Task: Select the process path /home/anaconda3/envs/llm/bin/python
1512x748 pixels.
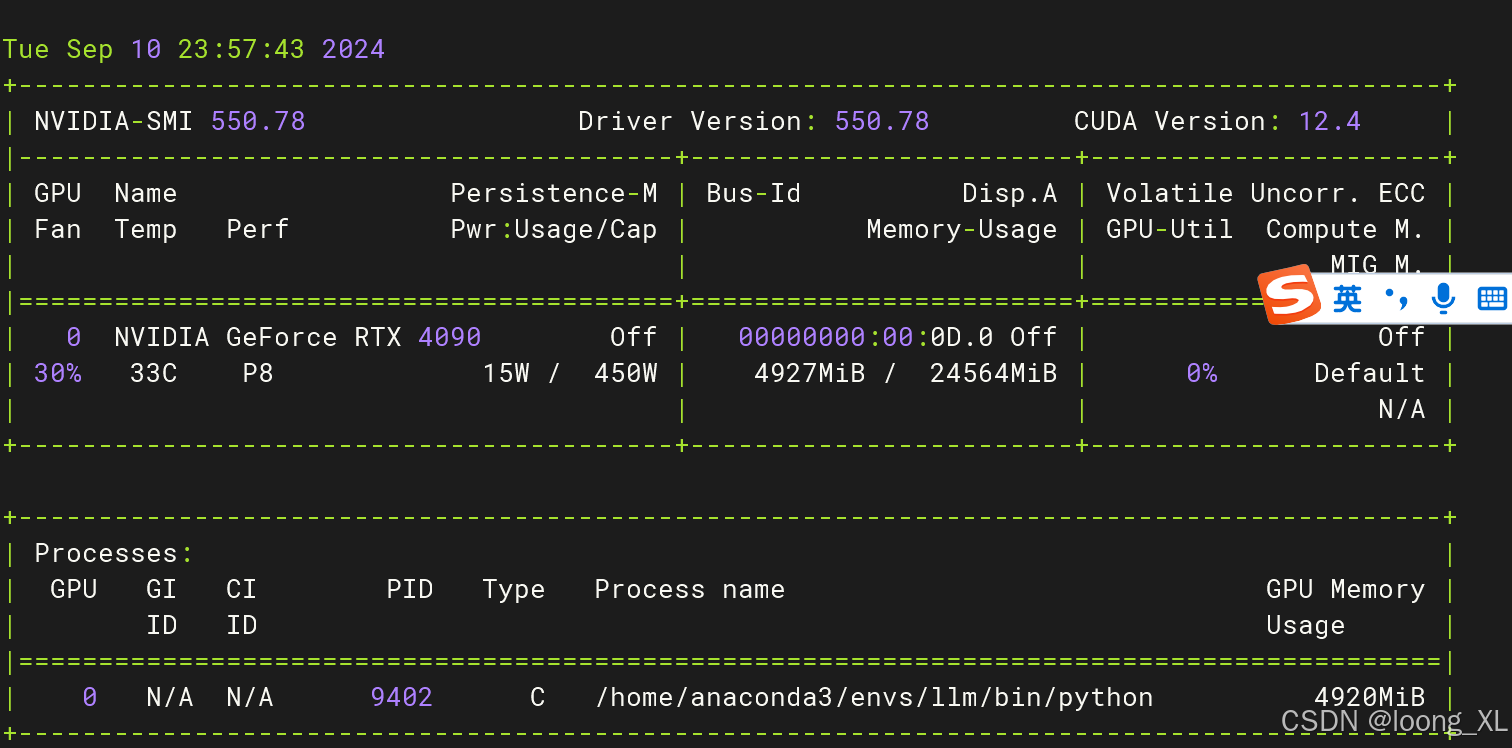Action: (874, 698)
